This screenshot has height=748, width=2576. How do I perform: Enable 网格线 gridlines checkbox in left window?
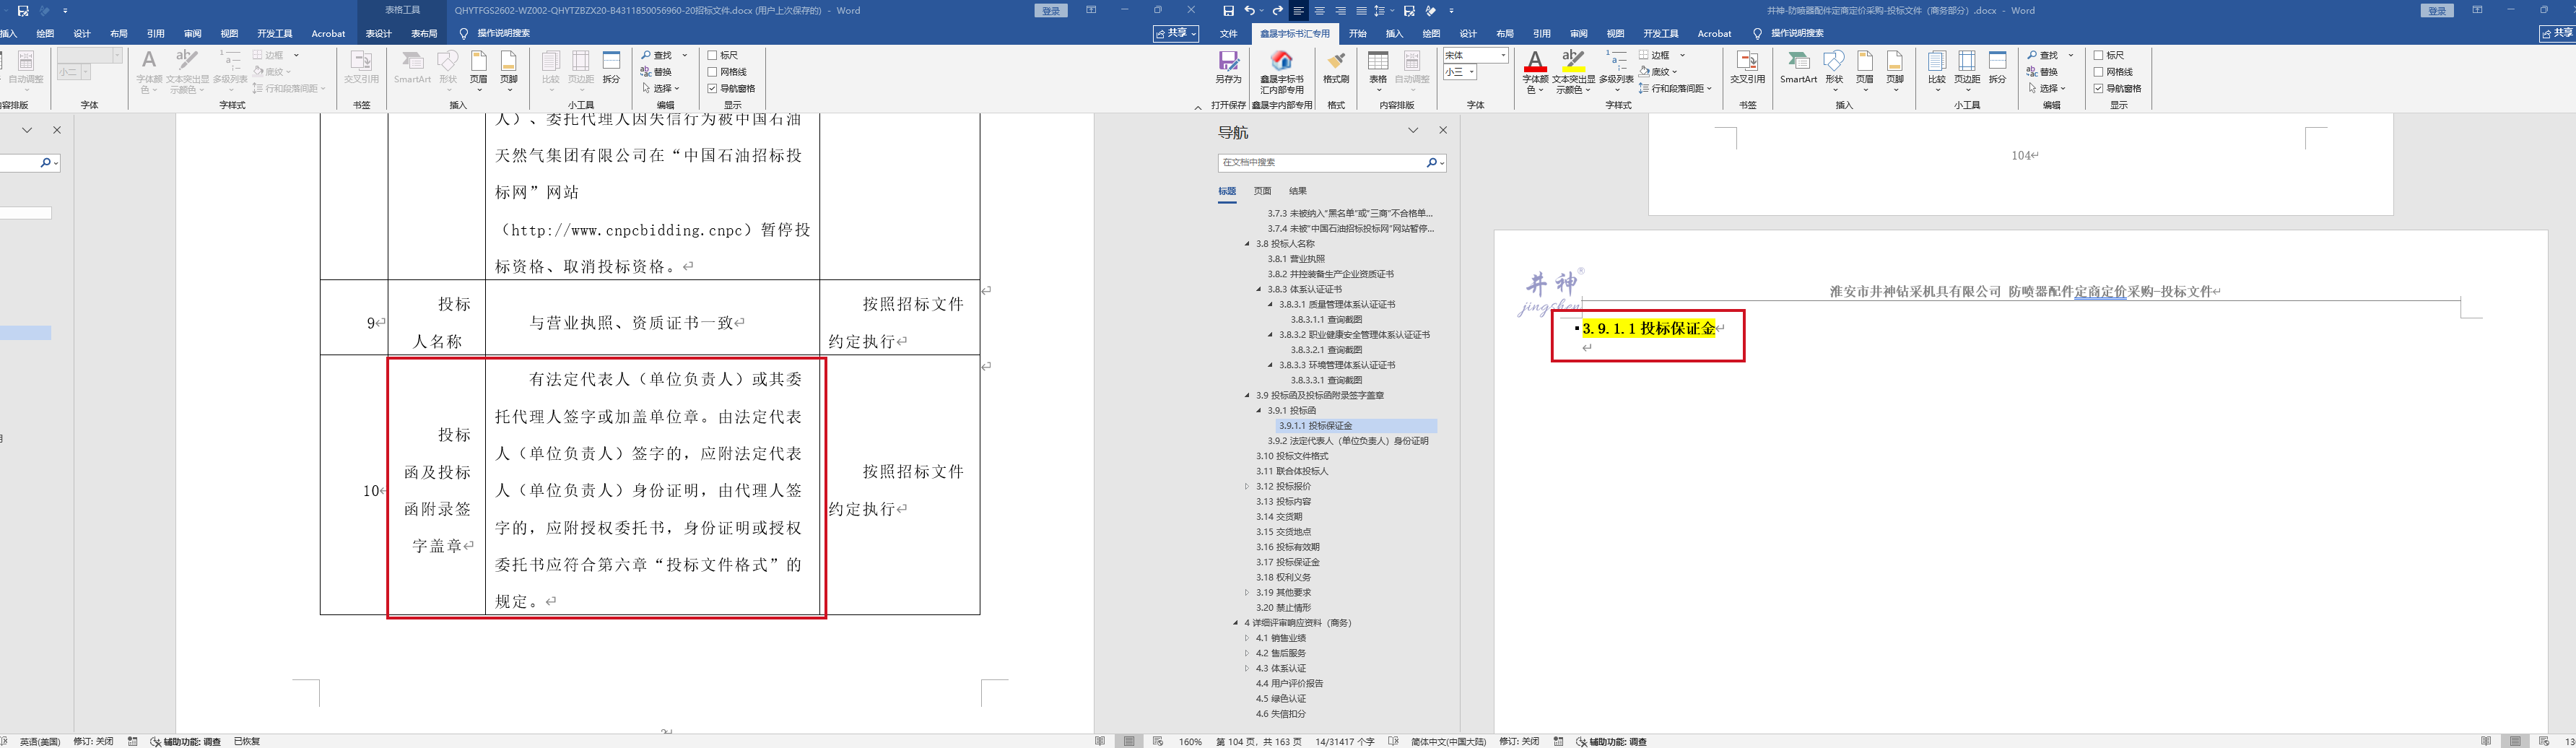coord(712,72)
